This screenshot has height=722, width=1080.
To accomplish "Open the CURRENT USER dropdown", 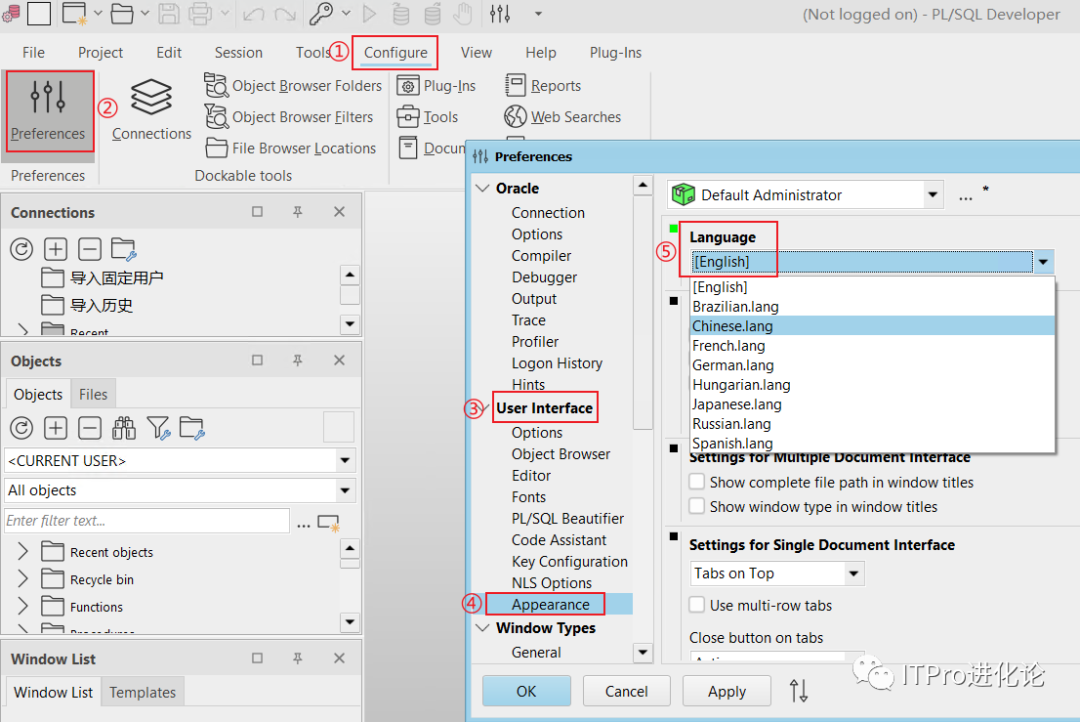I will click(345, 460).
